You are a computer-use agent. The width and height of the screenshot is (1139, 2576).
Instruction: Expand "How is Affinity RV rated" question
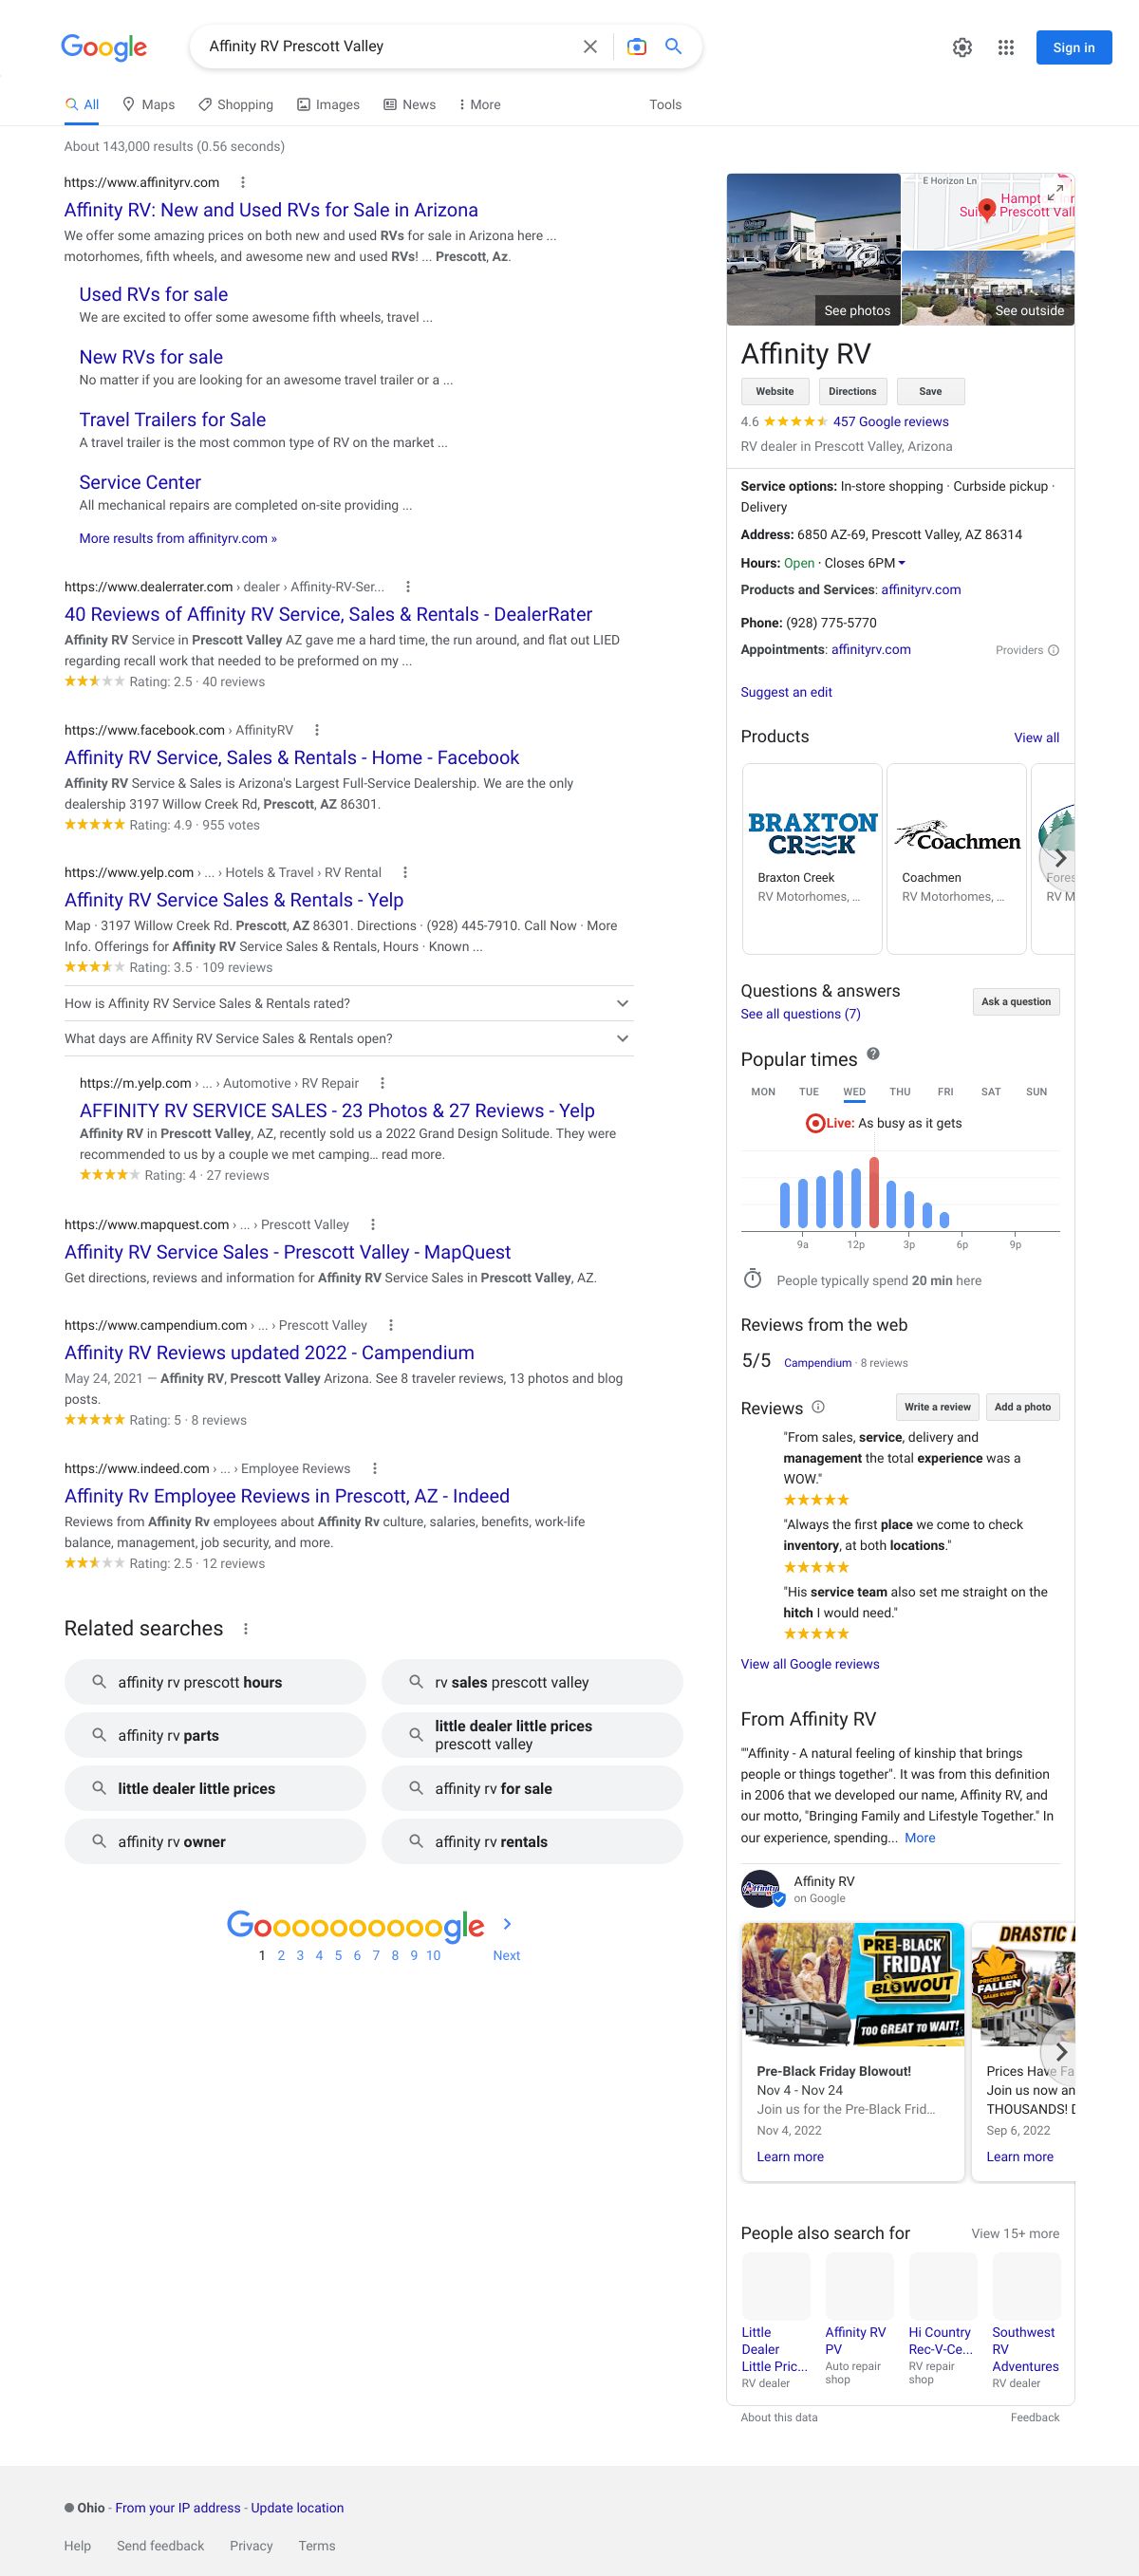click(x=622, y=1003)
